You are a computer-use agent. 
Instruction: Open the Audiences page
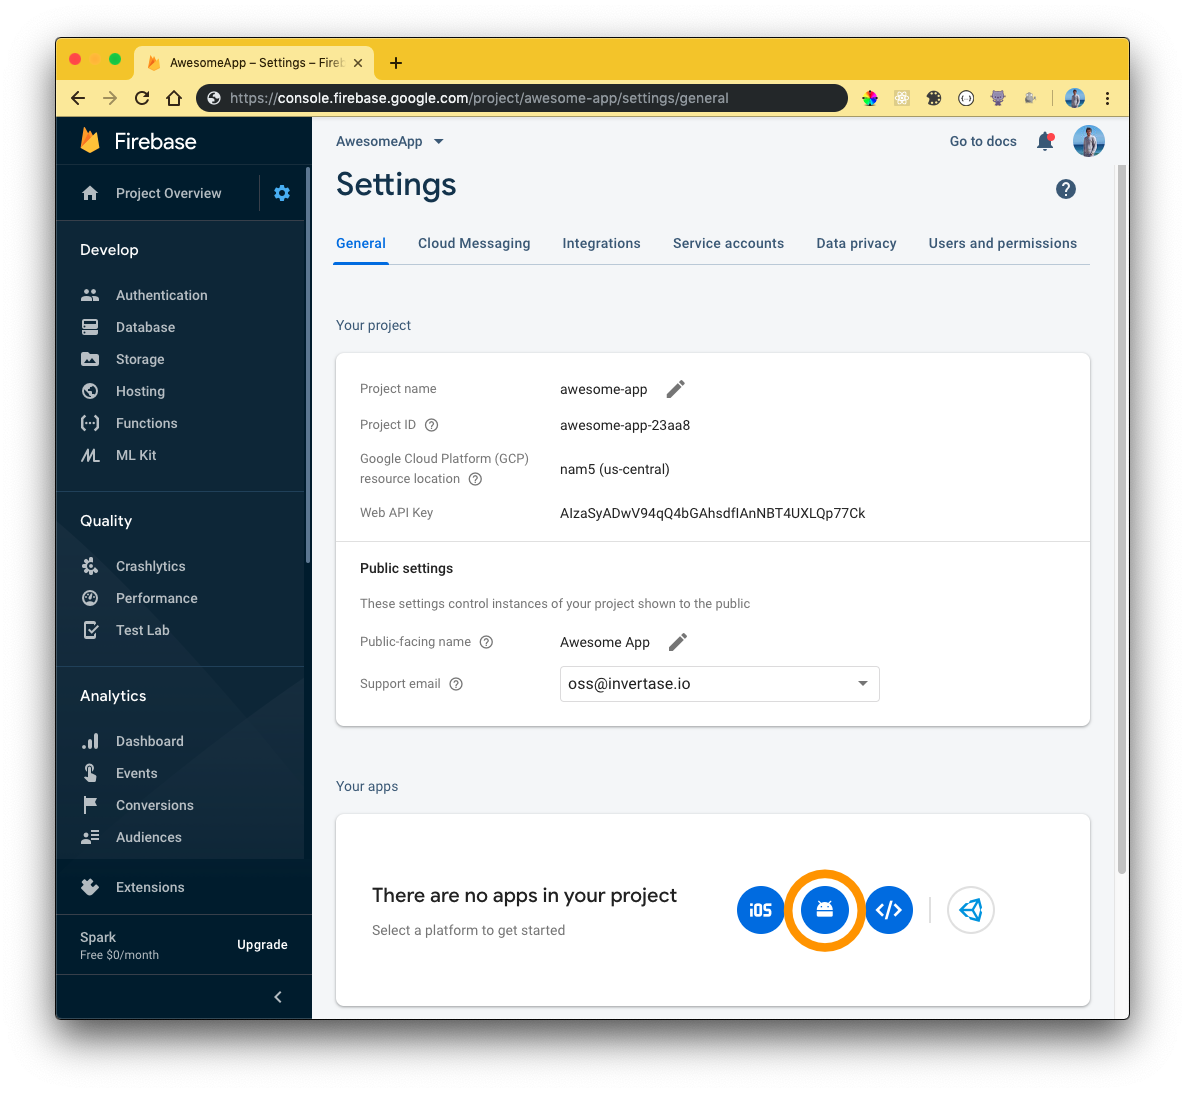coord(148,837)
